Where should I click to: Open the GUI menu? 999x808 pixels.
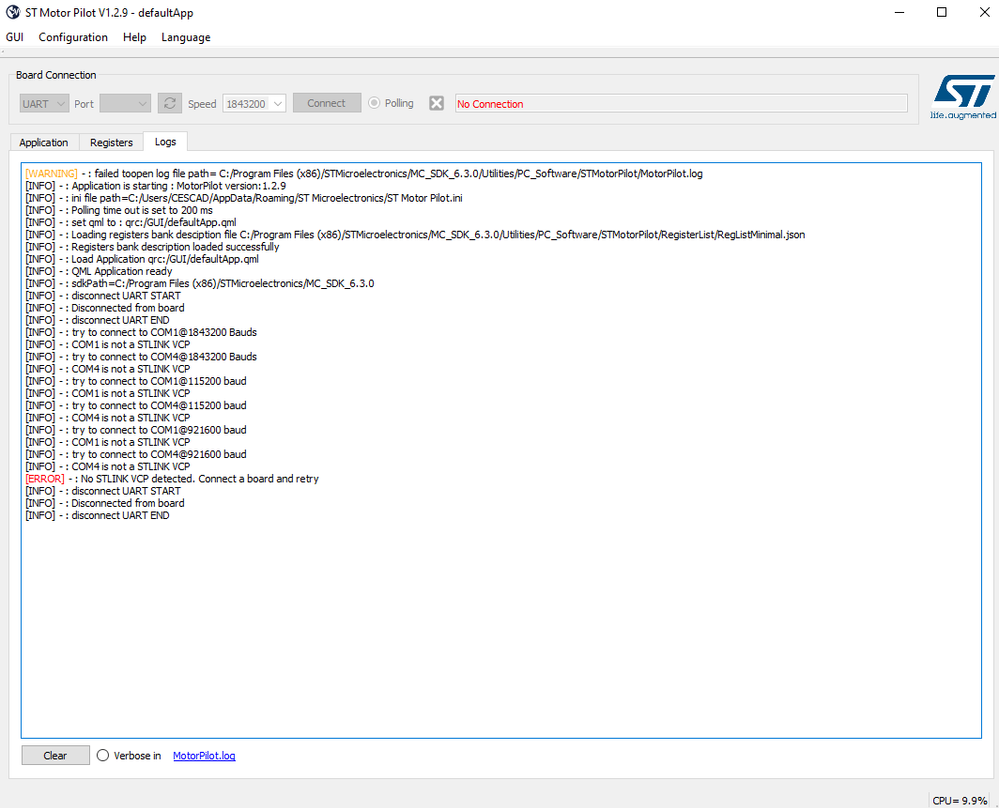[15, 37]
